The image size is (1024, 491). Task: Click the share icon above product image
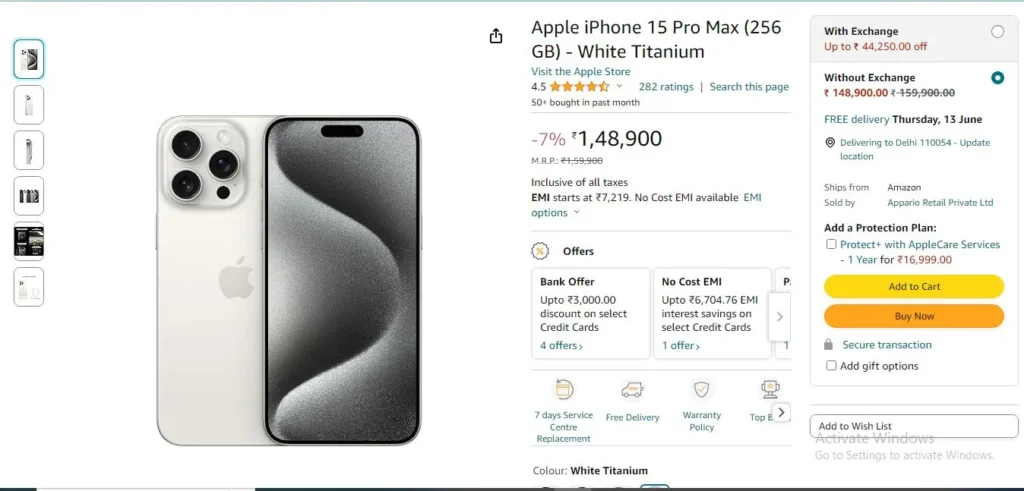tap(496, 37)
